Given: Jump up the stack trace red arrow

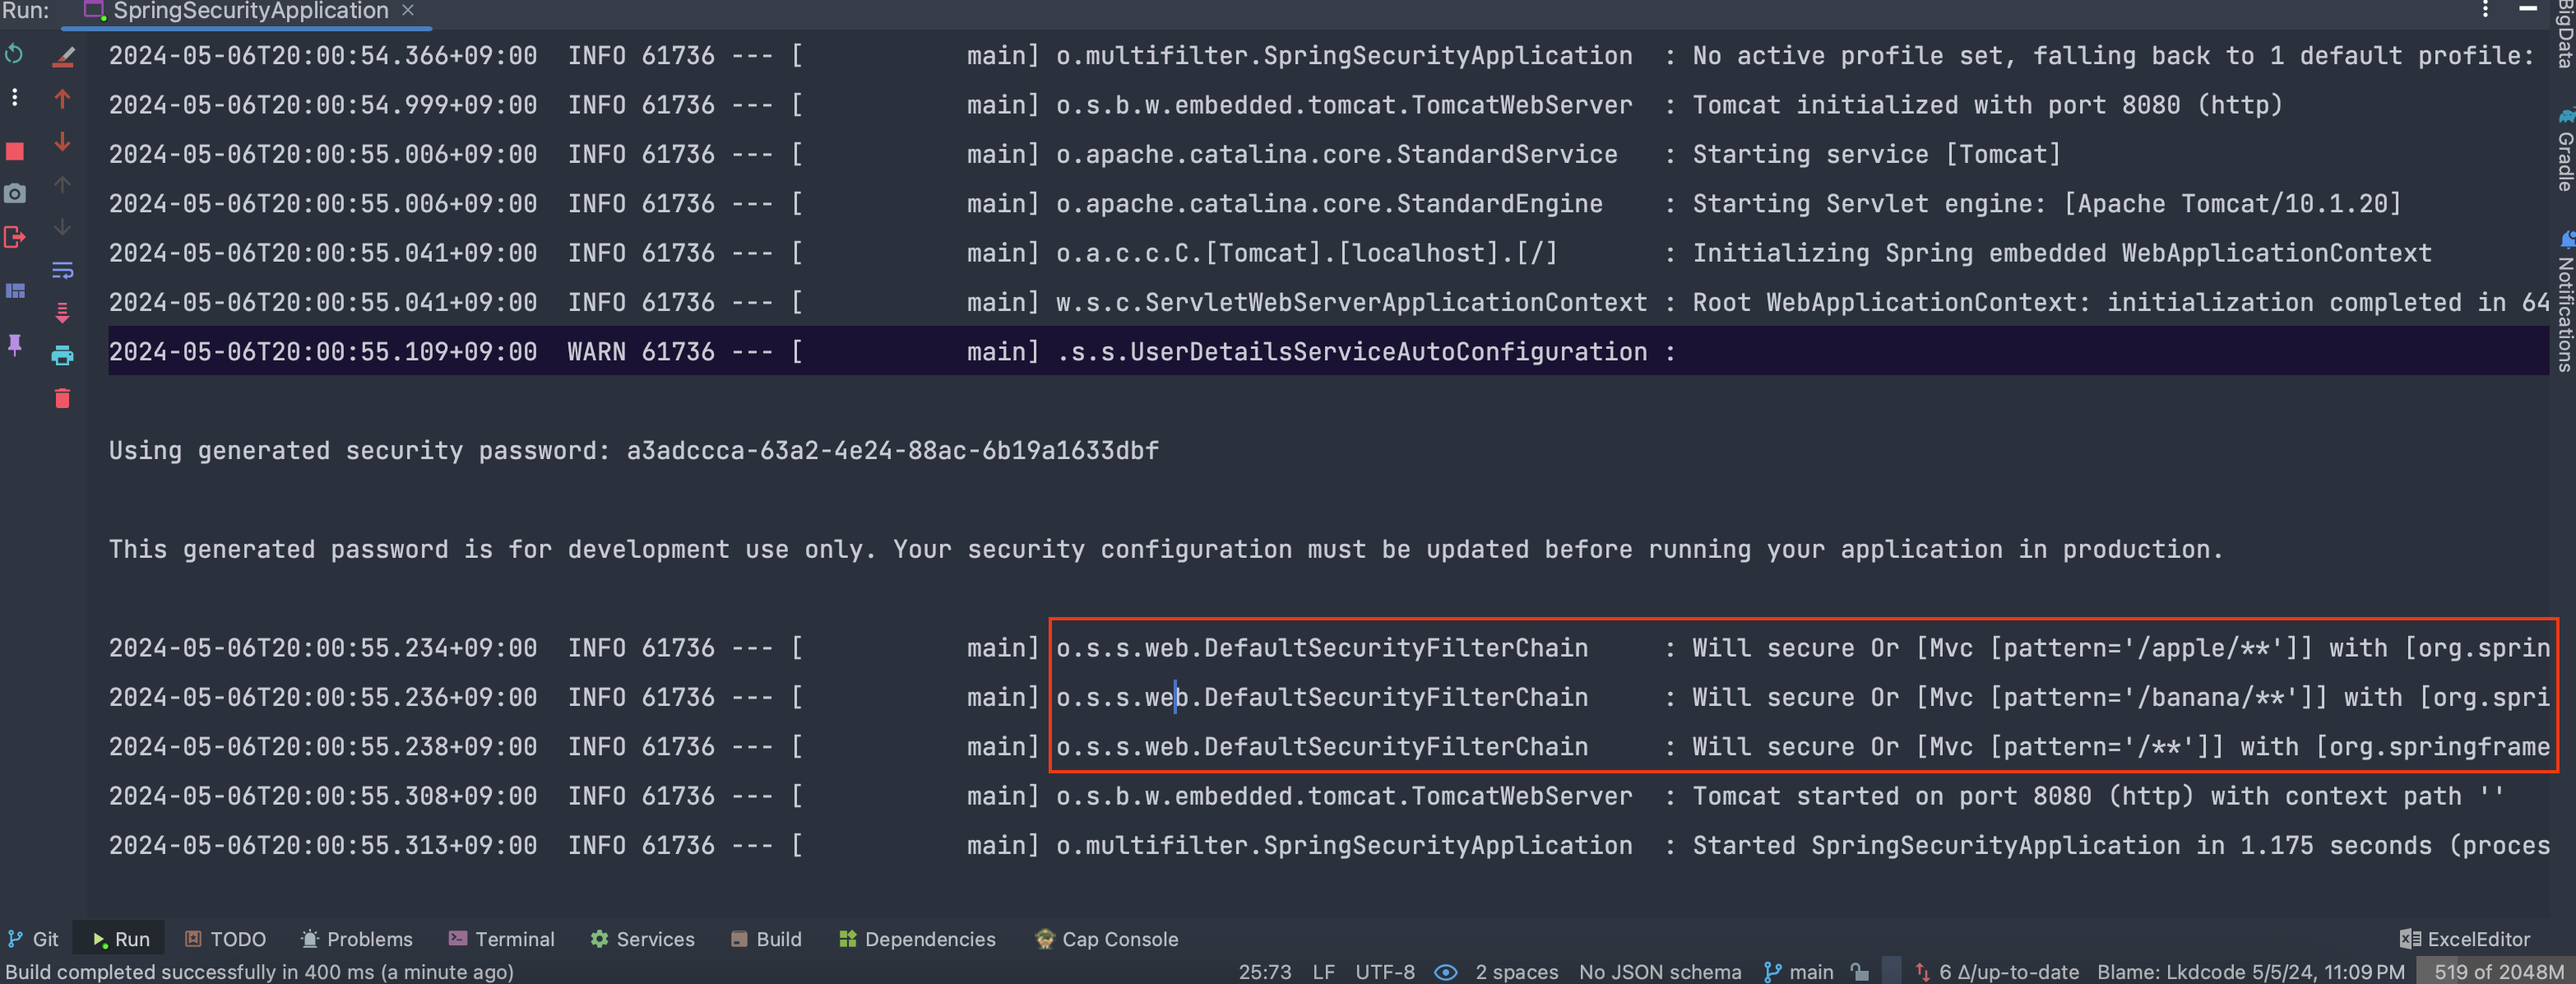Looking at the screenshot, I should [62, 99].
